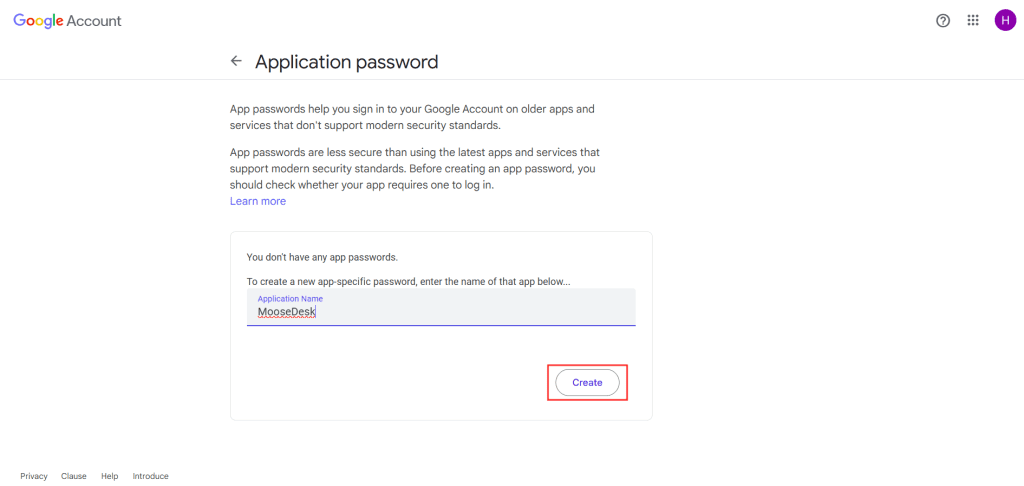Viewport: 1024px width, 486px height.
Task: Click the 'To create a new app-specific password' instruction
Action: pos(409,282)
